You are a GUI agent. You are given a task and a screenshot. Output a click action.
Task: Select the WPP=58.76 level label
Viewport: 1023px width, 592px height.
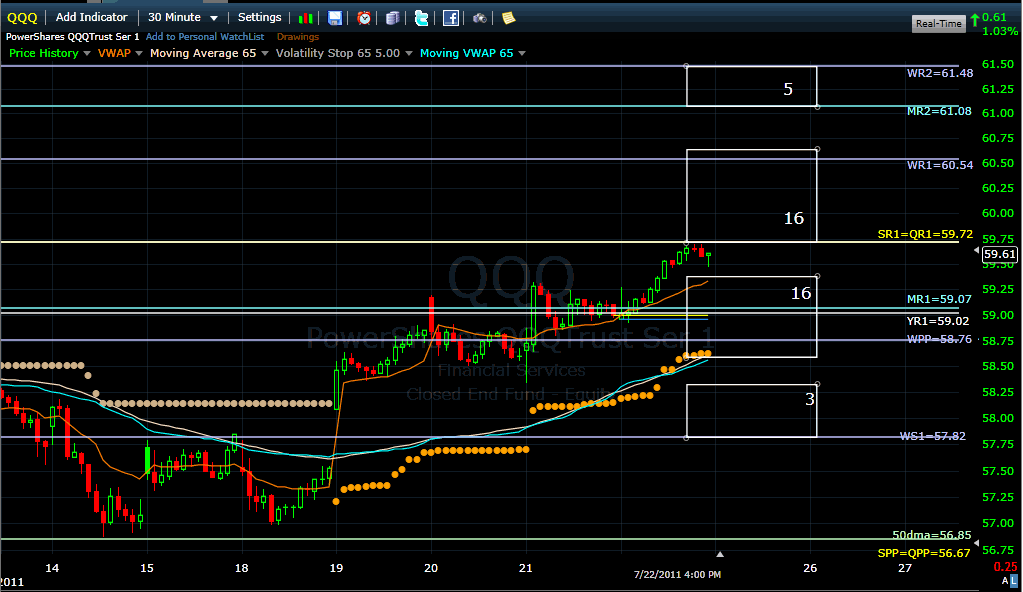click(939, 339)
